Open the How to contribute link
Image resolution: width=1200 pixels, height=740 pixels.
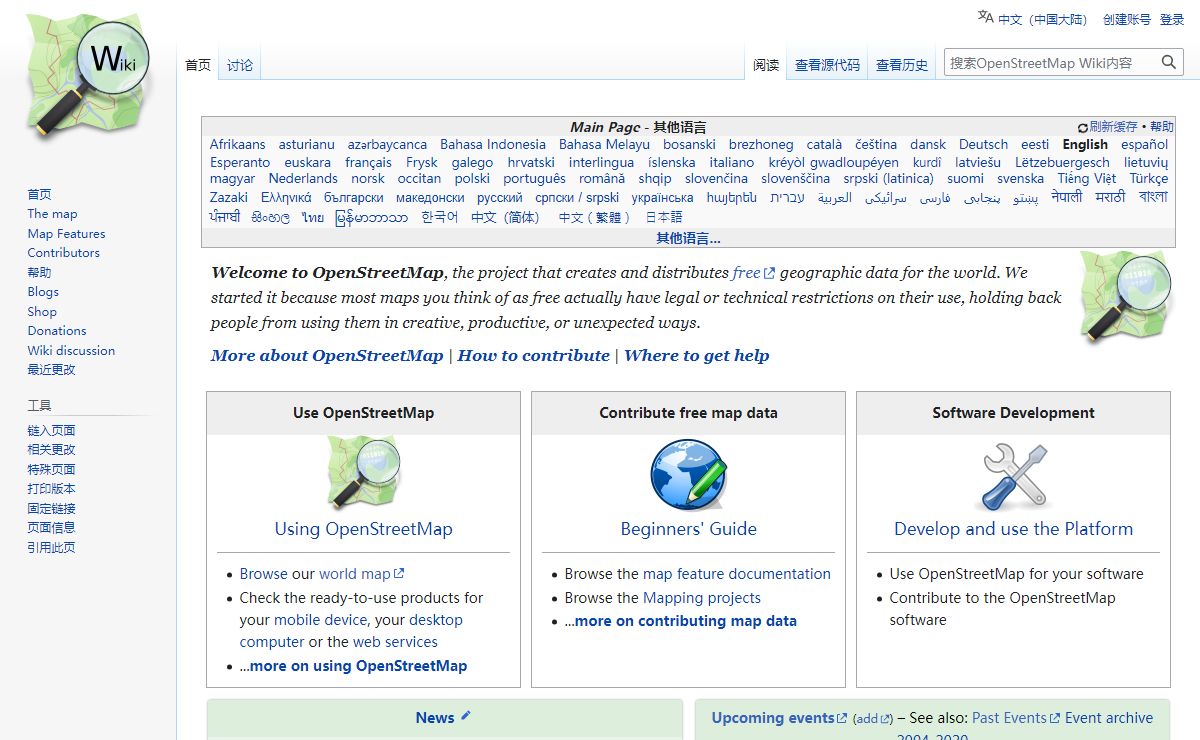click(533, 355)
